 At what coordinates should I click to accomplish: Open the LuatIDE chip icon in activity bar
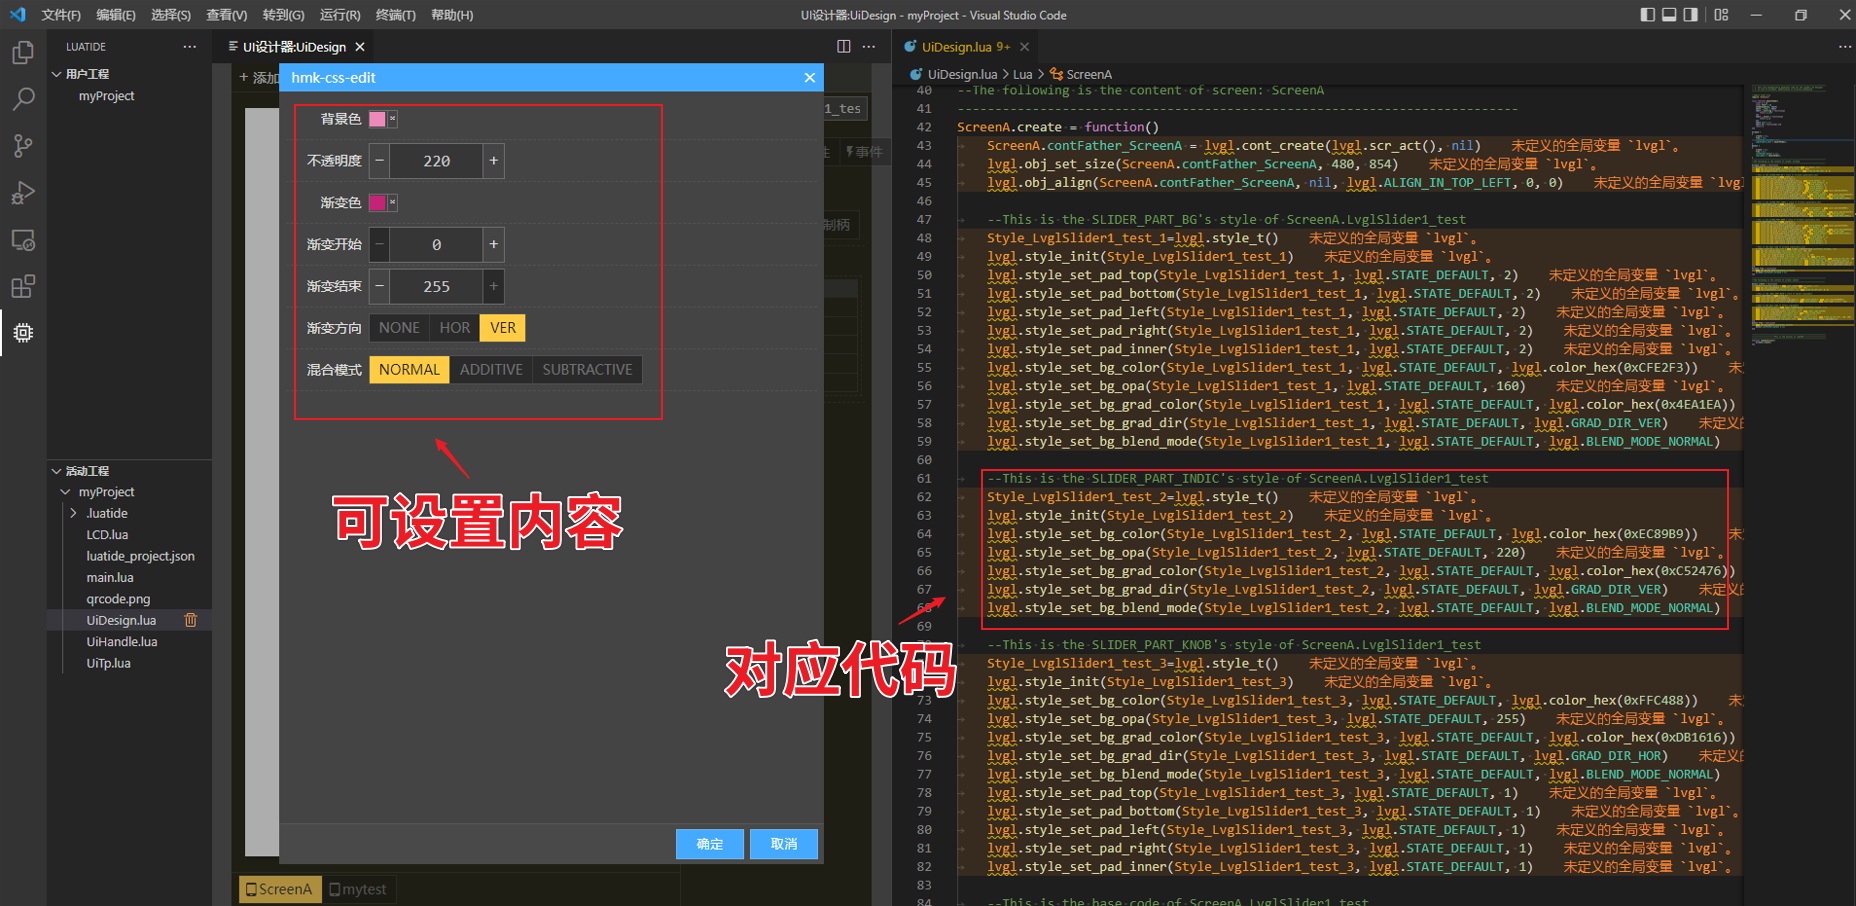[23, 333]
